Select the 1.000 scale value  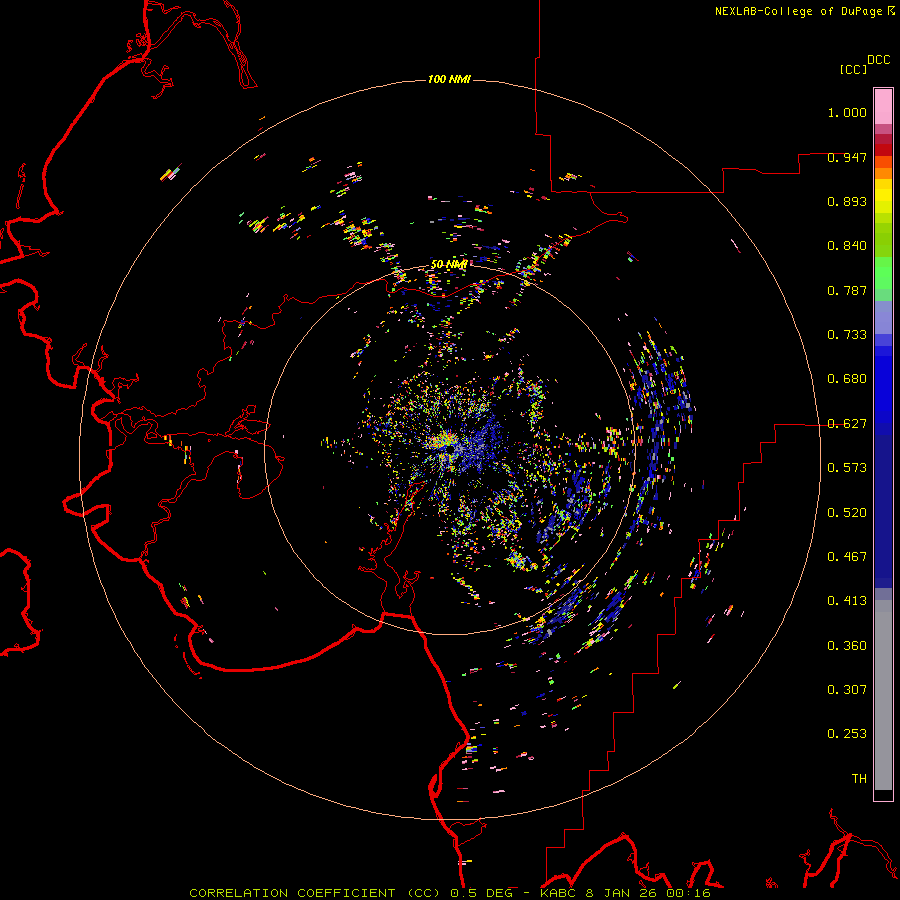pyautogui.click(x=847, y=112)
